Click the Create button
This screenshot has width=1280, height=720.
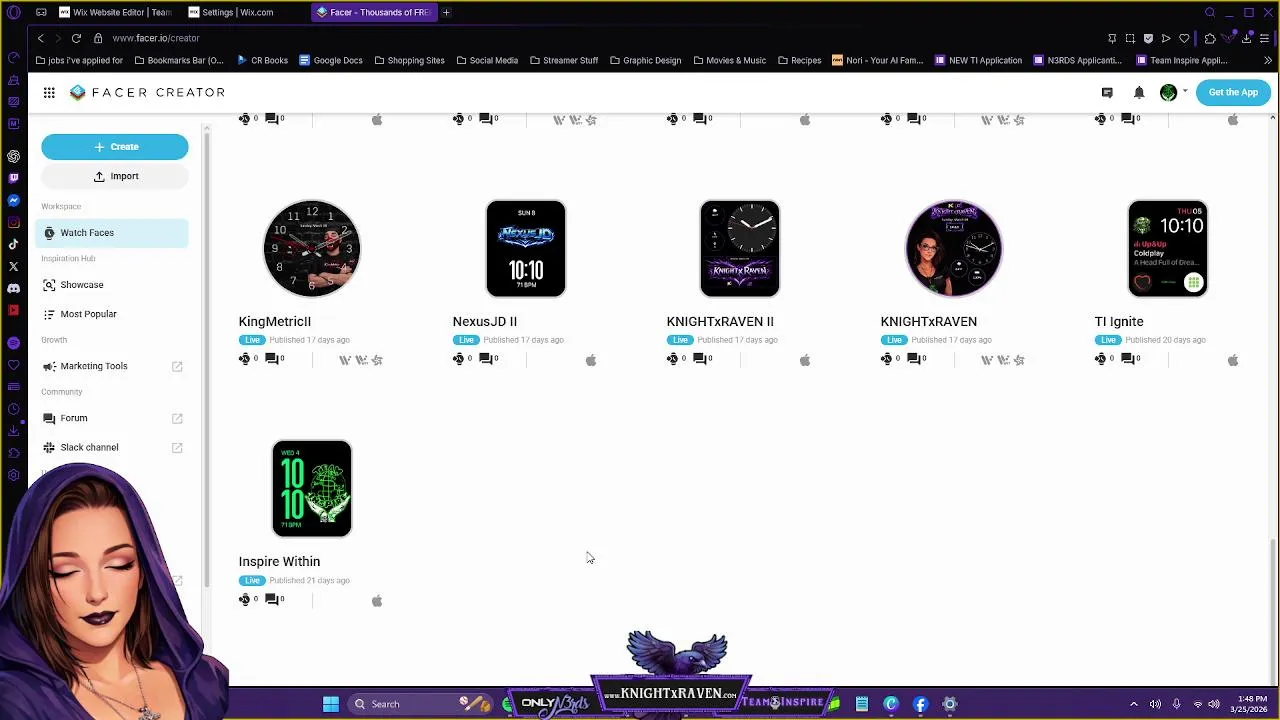[115, 147]
